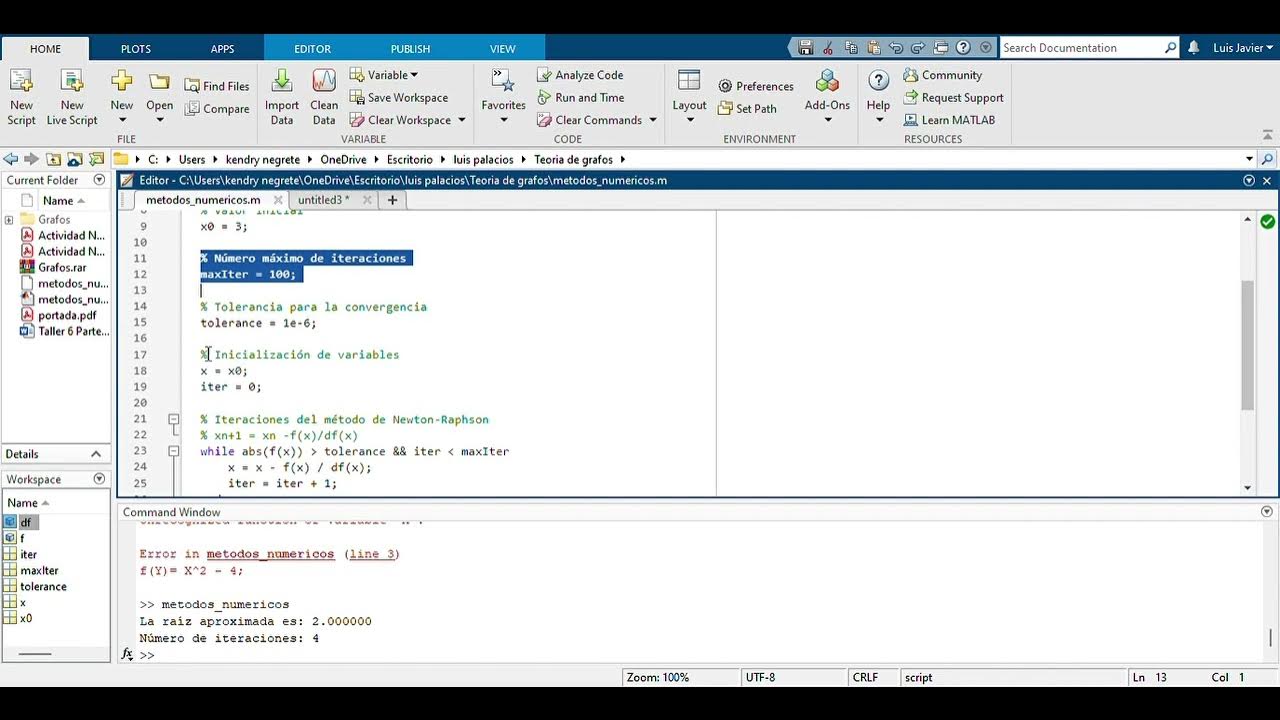Click Analyze Code
Screen dimensions: 1280x720
coord(580,75)
